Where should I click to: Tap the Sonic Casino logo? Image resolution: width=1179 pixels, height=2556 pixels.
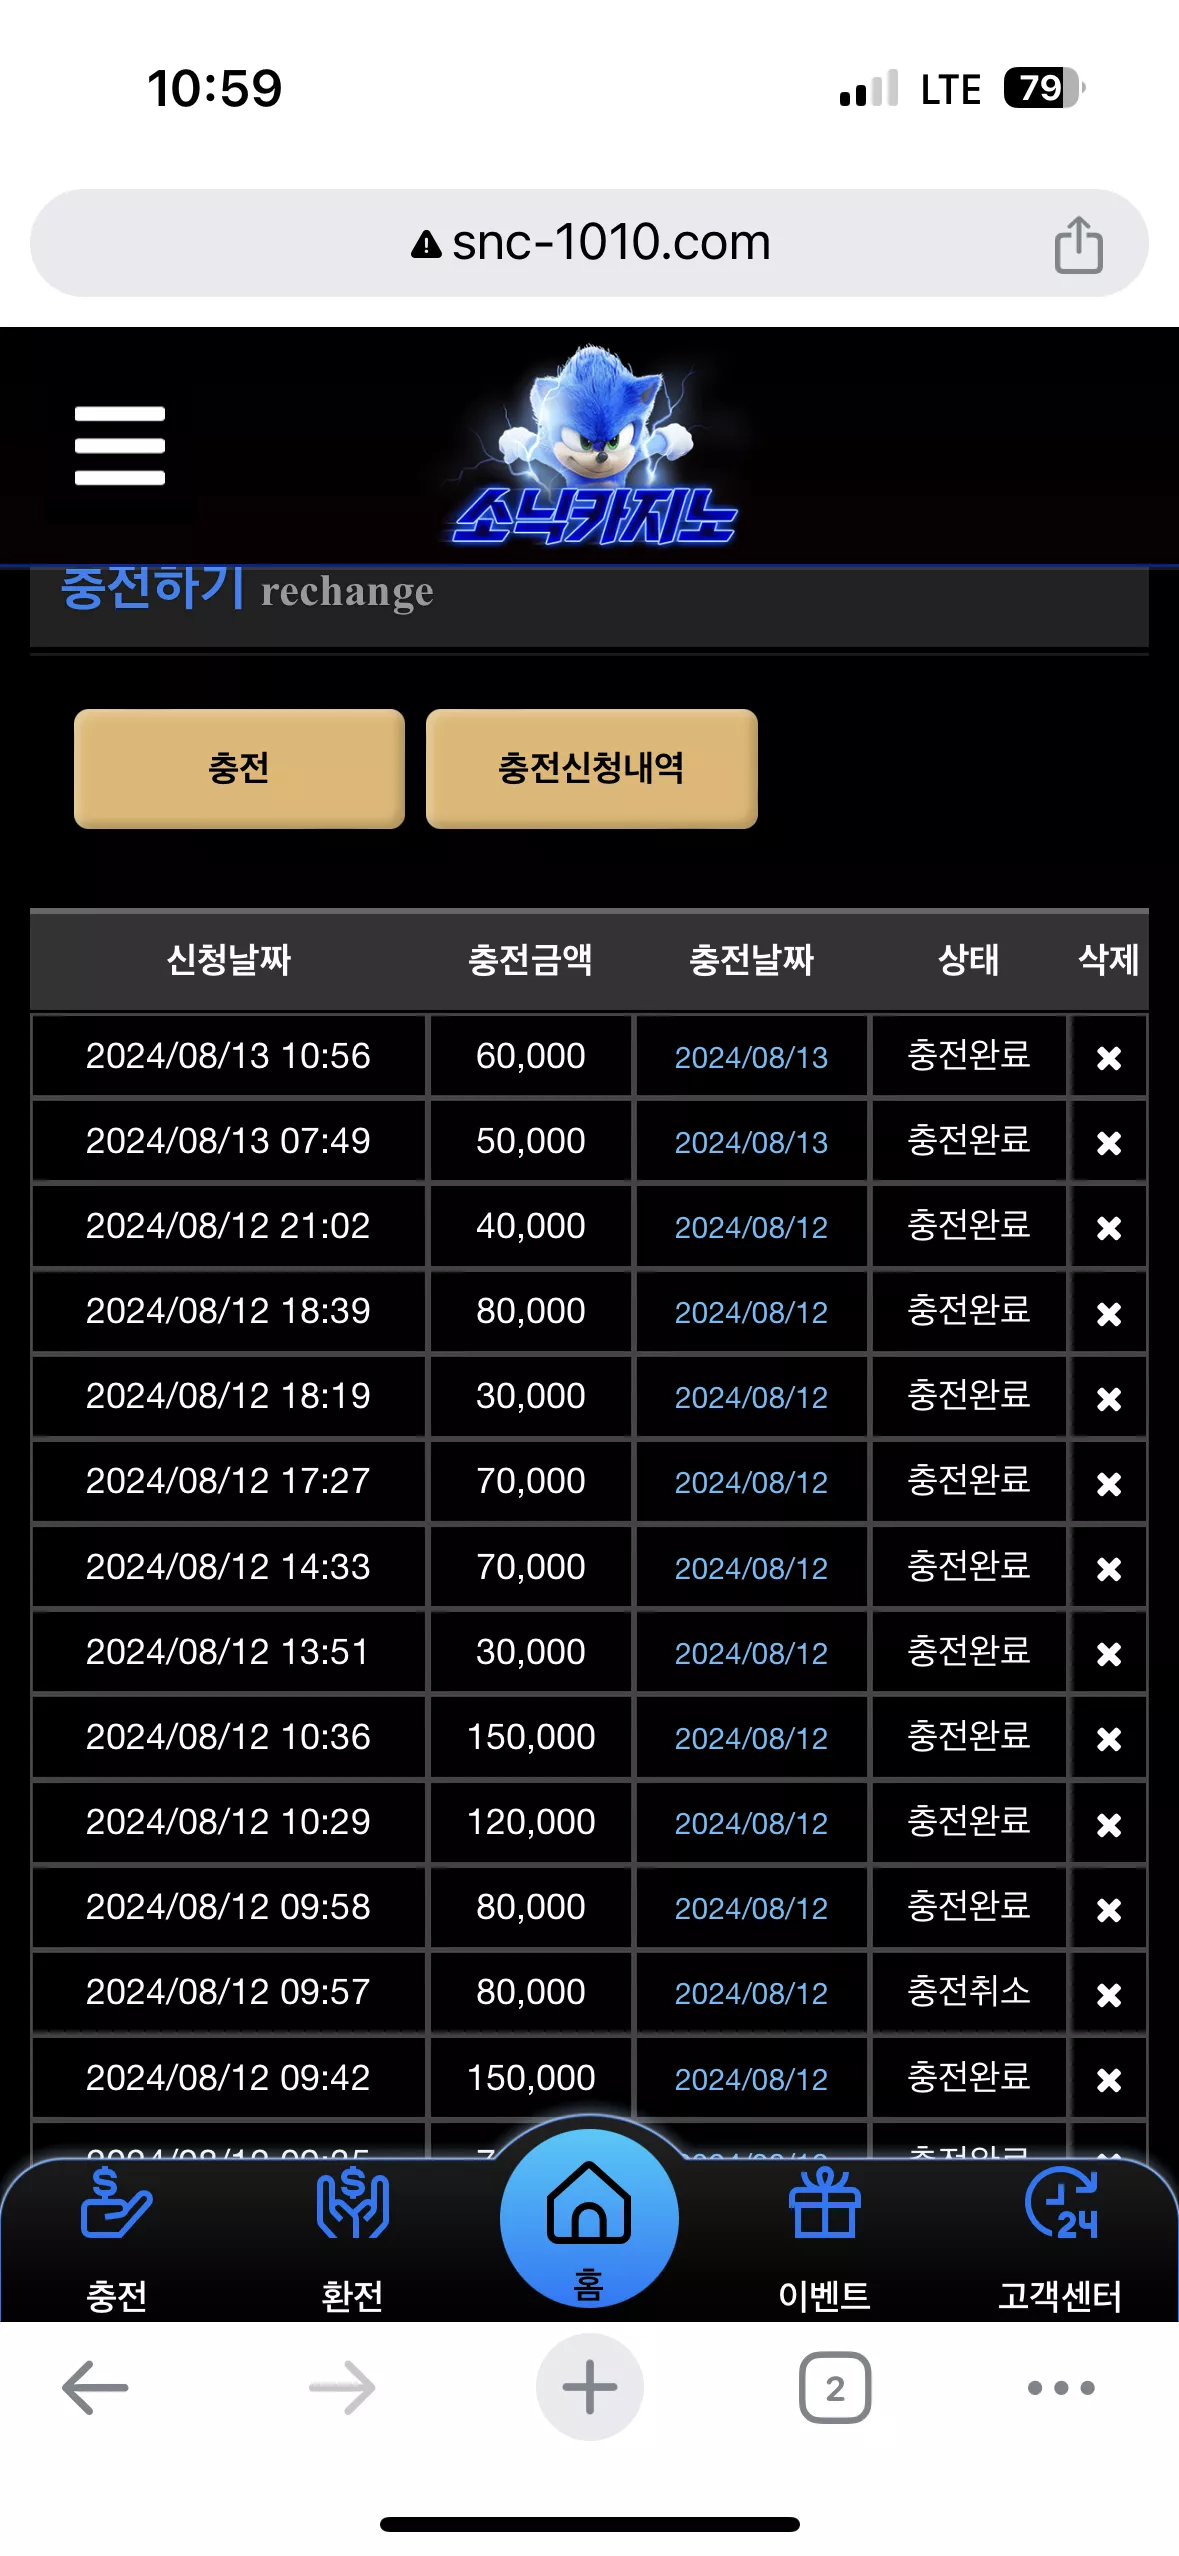coord(594,447)
